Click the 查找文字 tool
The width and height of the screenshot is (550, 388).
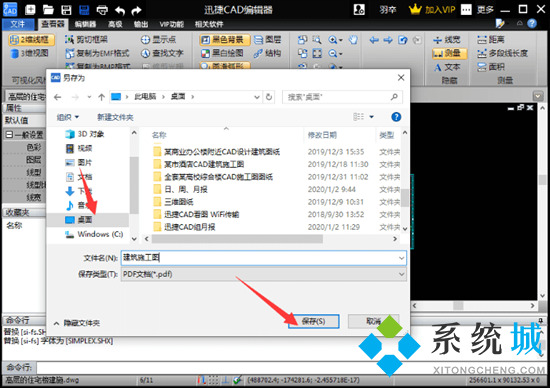(x=162, y=53)
